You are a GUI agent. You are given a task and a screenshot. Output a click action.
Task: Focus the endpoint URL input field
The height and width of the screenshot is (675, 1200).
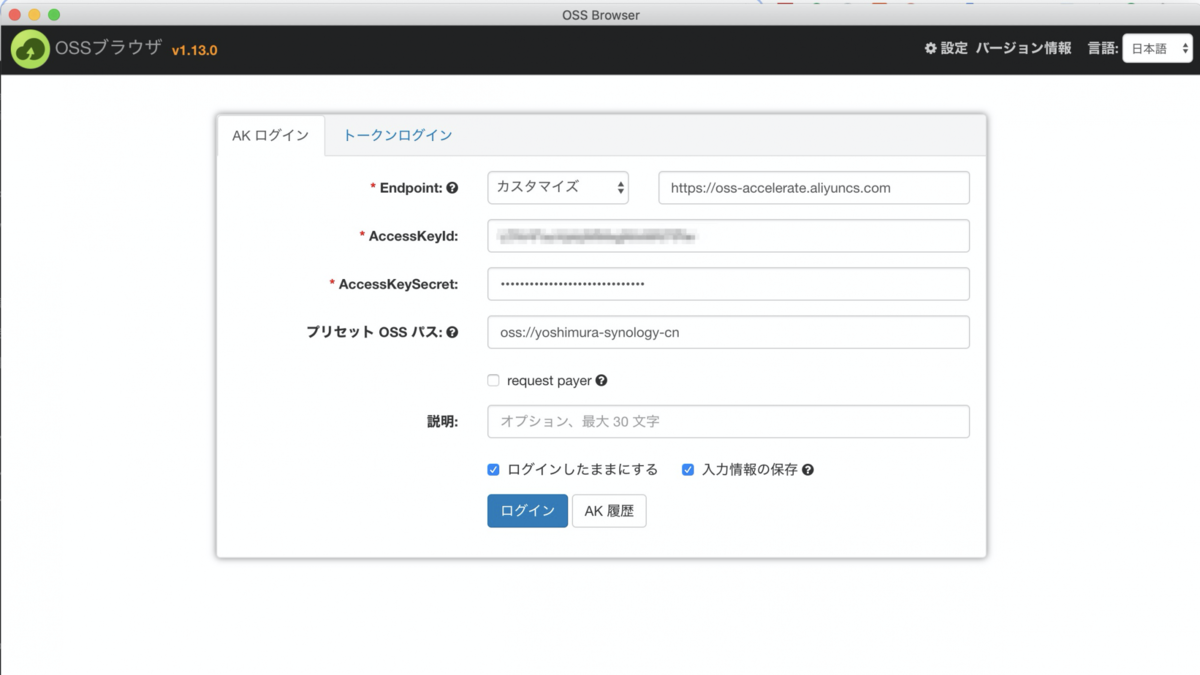coord(814,188)
